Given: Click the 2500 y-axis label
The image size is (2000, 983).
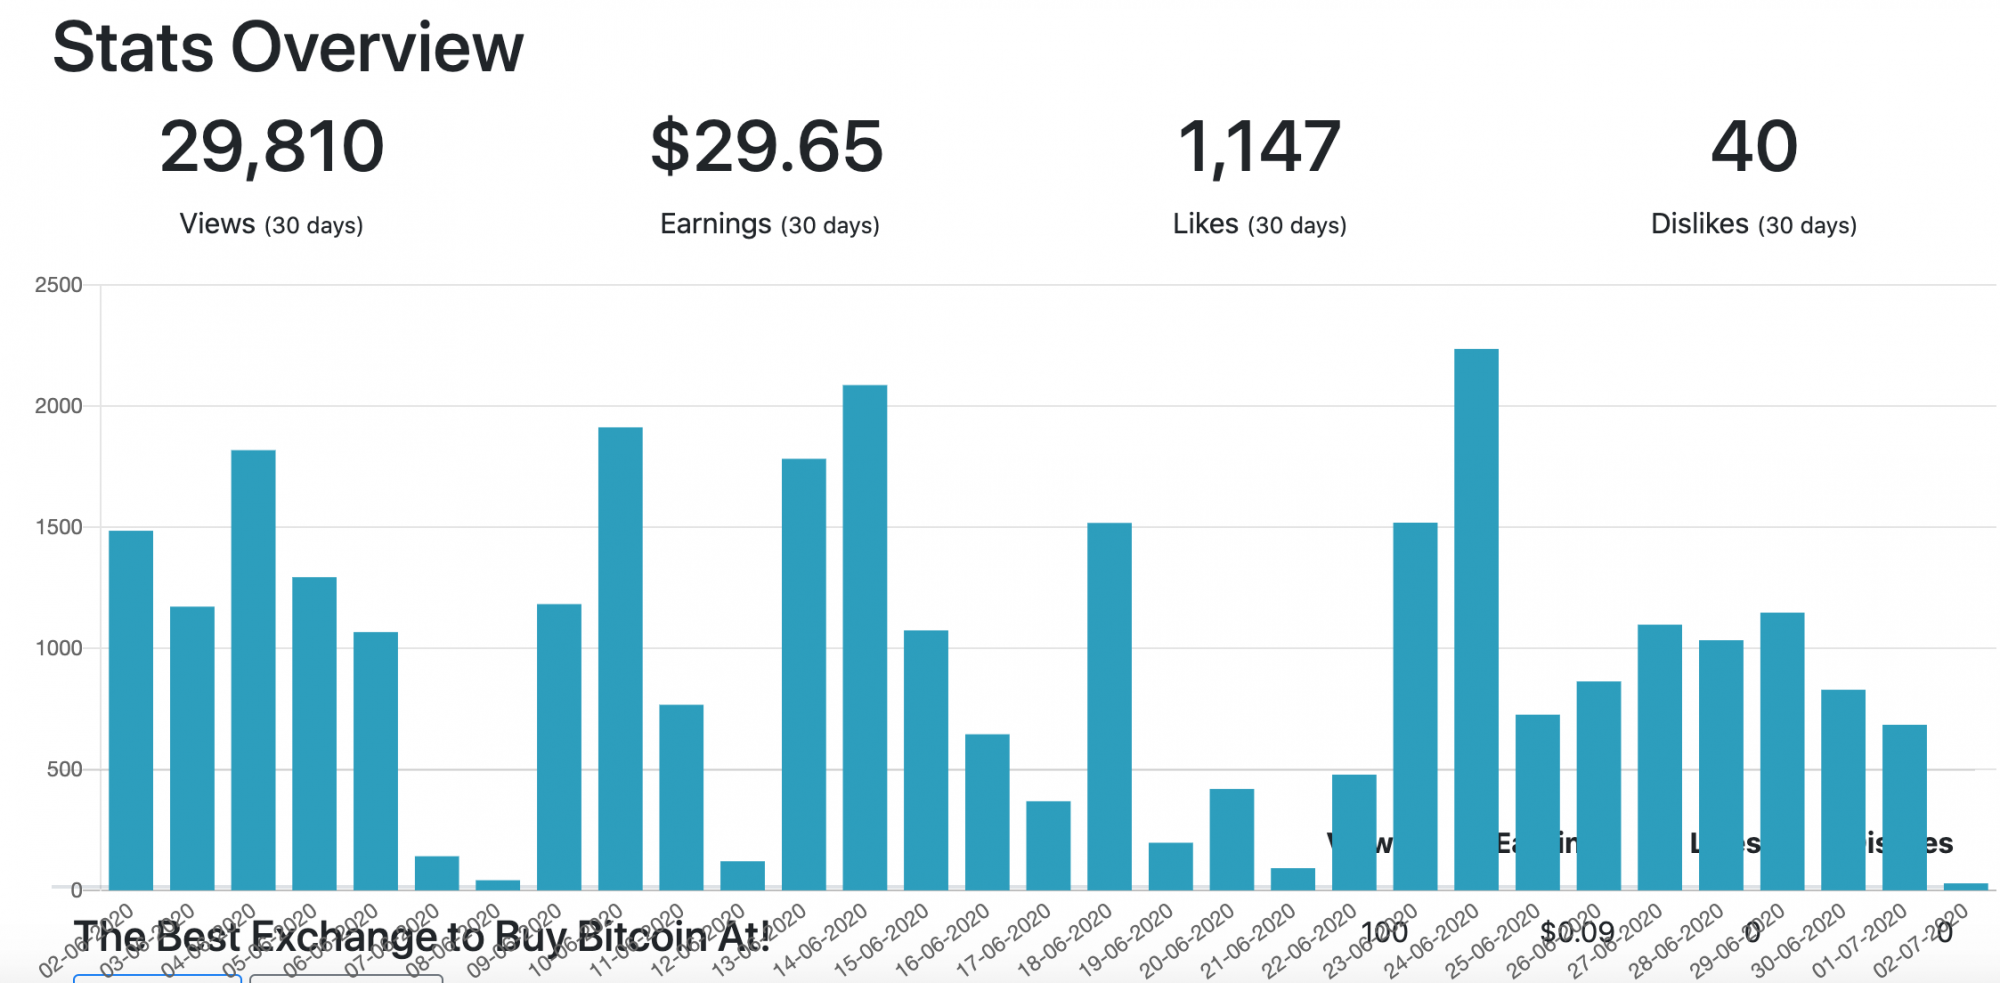Looking at the screenshot, I should coord(59,285).
